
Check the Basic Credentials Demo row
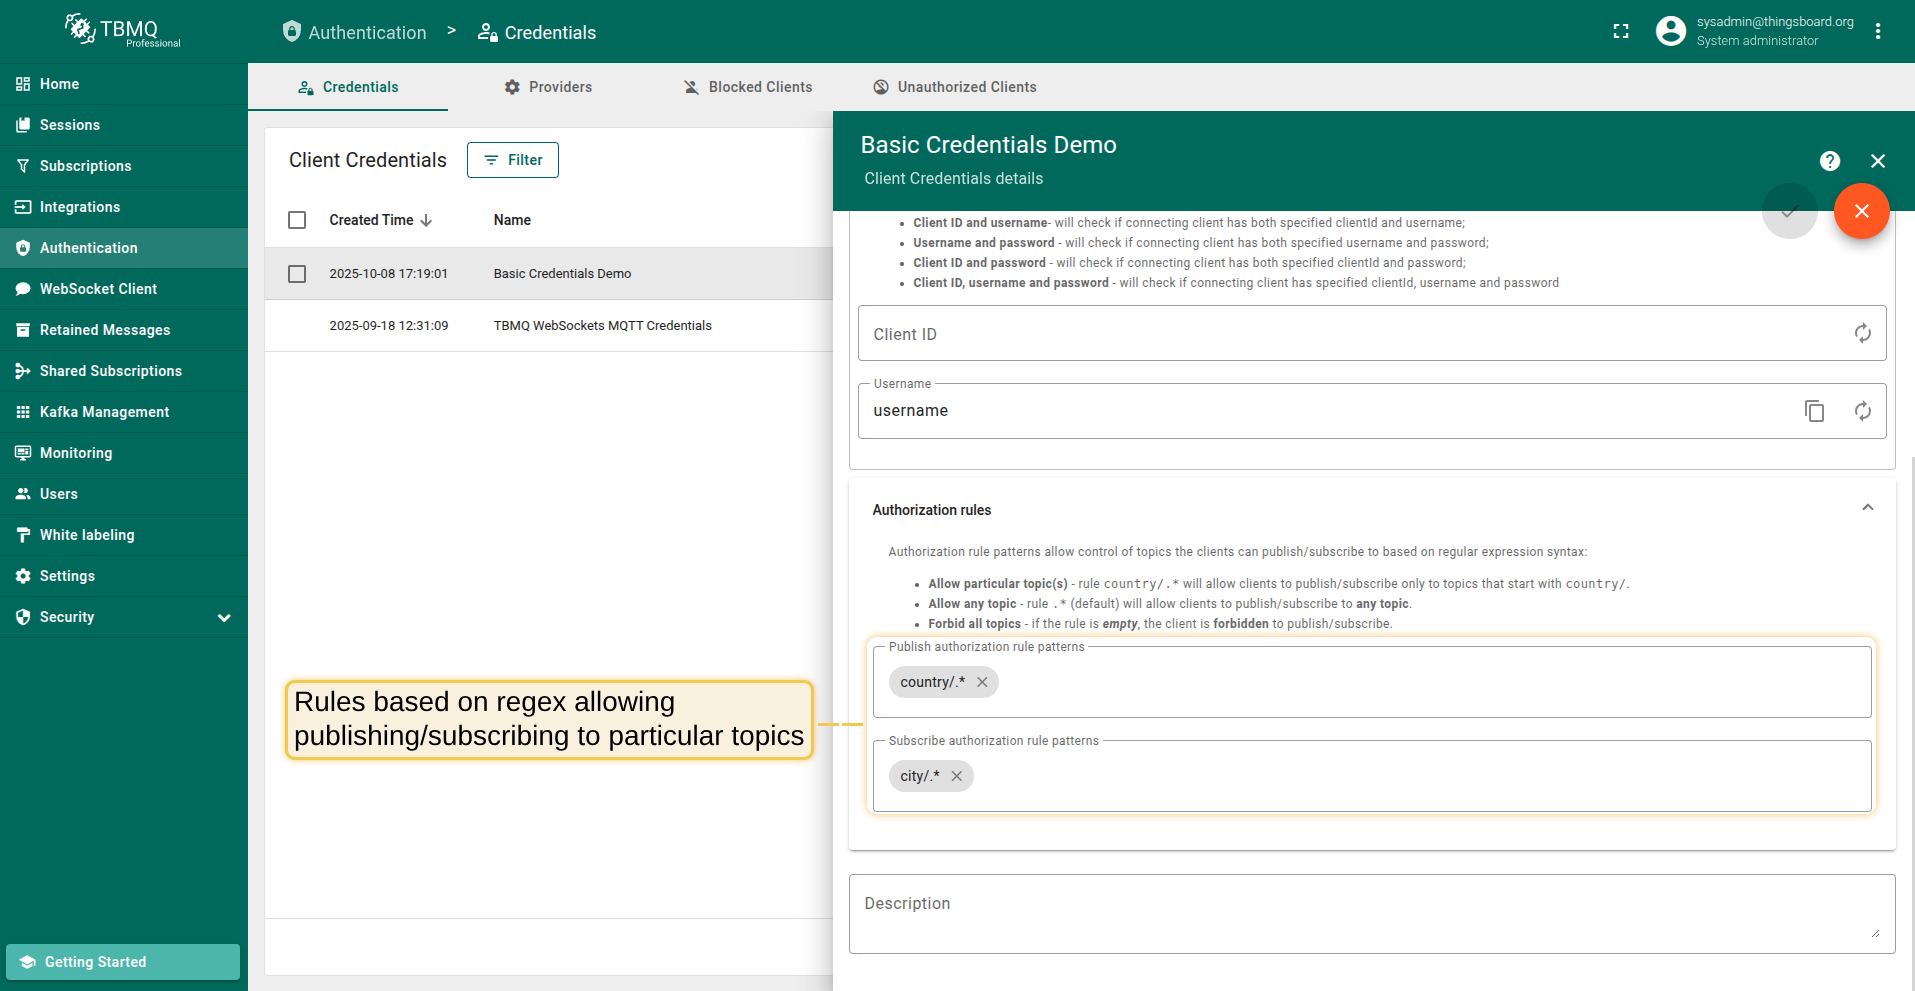pos(297,274)
